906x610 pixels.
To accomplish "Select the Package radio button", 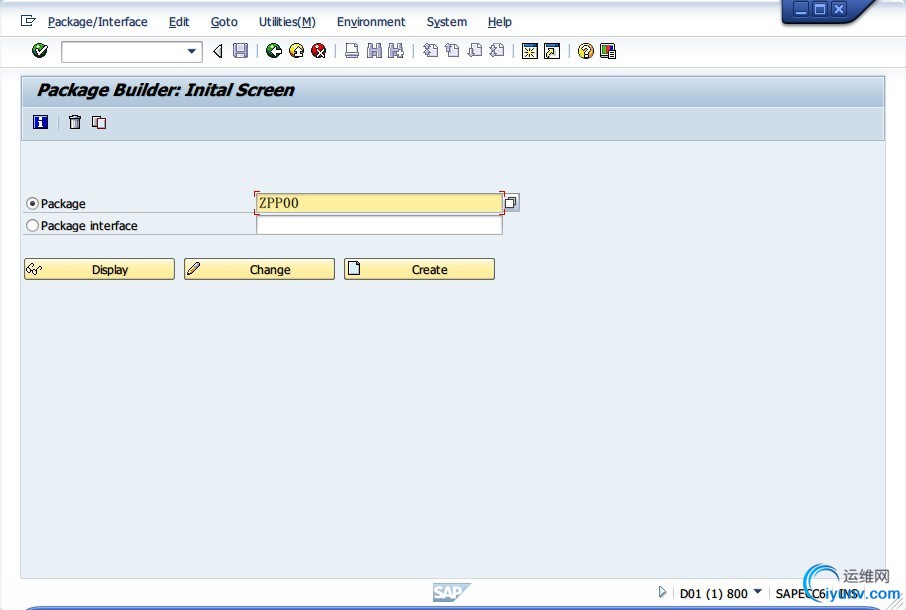I will 32,203.
